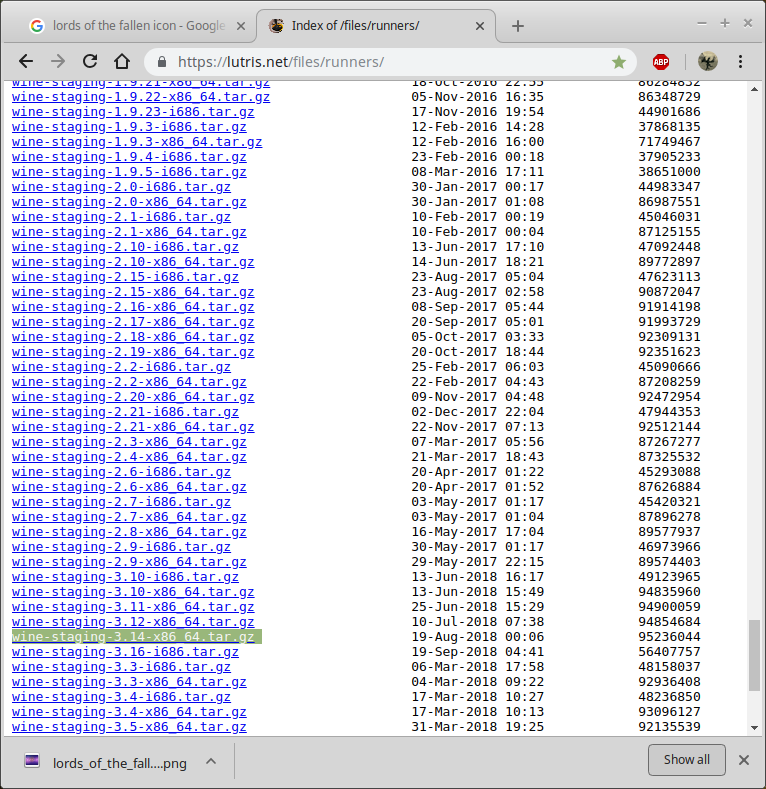The image size is (766, 789).
Task: Select file size 86987551
Action: pyautogui.click(x=669, y=202)
